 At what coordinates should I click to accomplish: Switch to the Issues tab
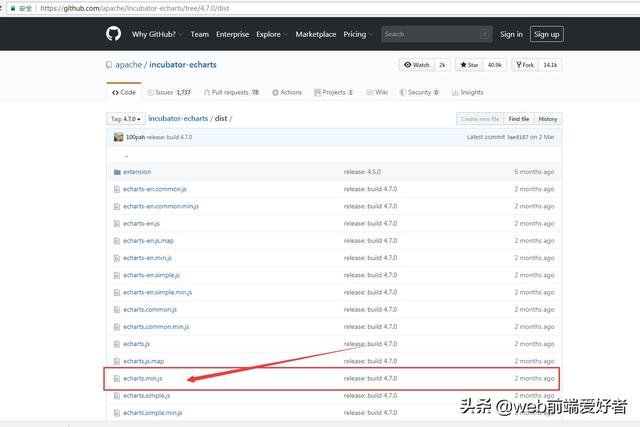(169, 92)
